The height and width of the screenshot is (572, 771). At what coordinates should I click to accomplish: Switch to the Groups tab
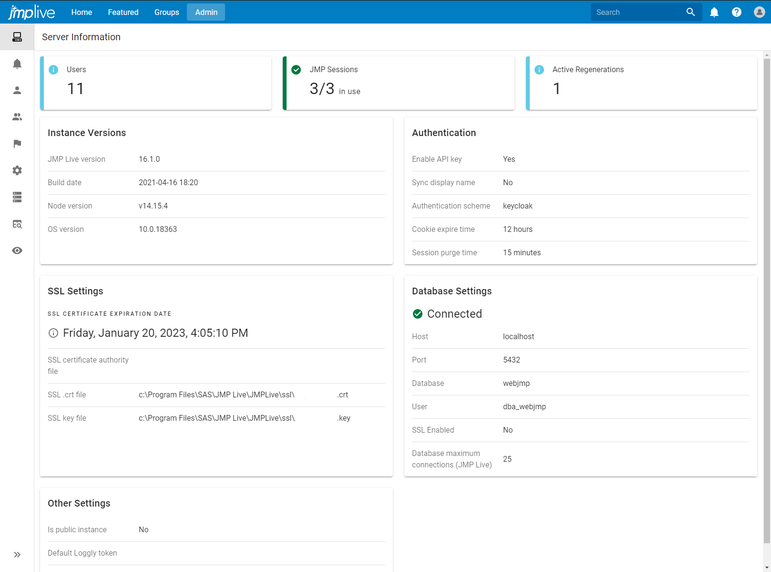pos(167,12)
